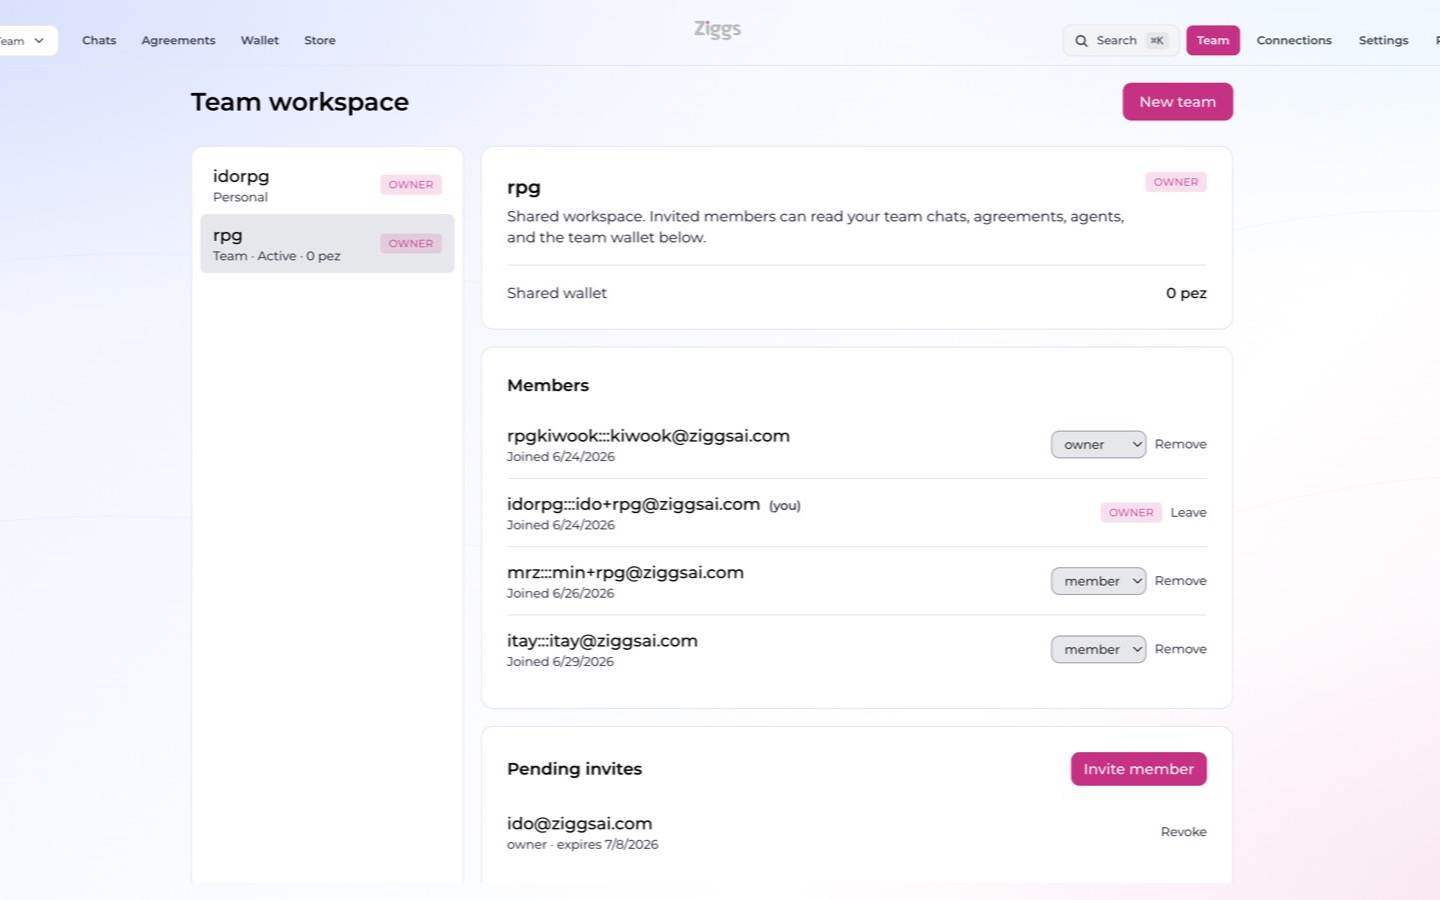Change role dropdown for rpgkiwook member
The image size is (1440, 900).
[x=1098, y=445]
